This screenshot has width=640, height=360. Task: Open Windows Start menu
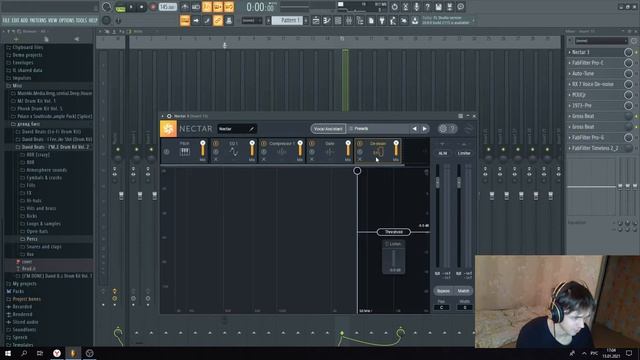click(x=8, y=353)
